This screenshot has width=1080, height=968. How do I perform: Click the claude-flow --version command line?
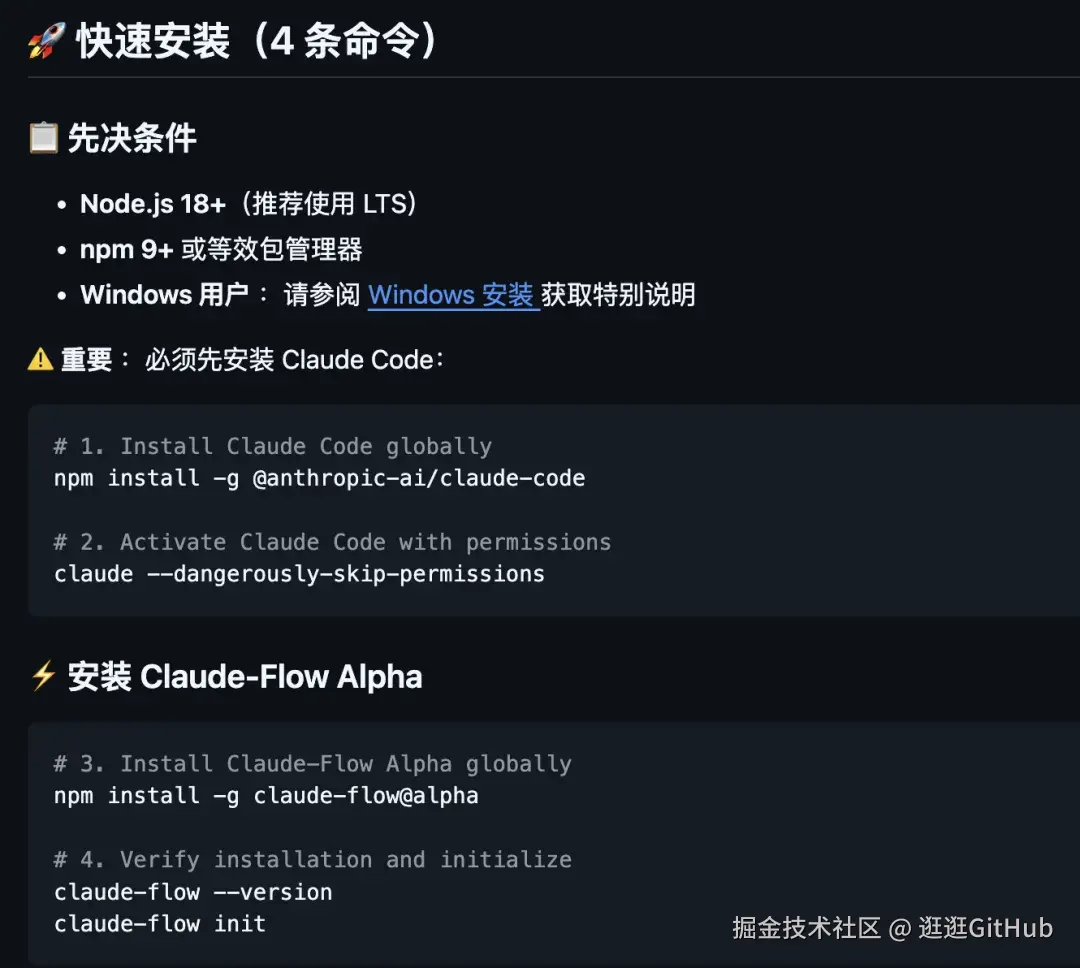point(193,892)
